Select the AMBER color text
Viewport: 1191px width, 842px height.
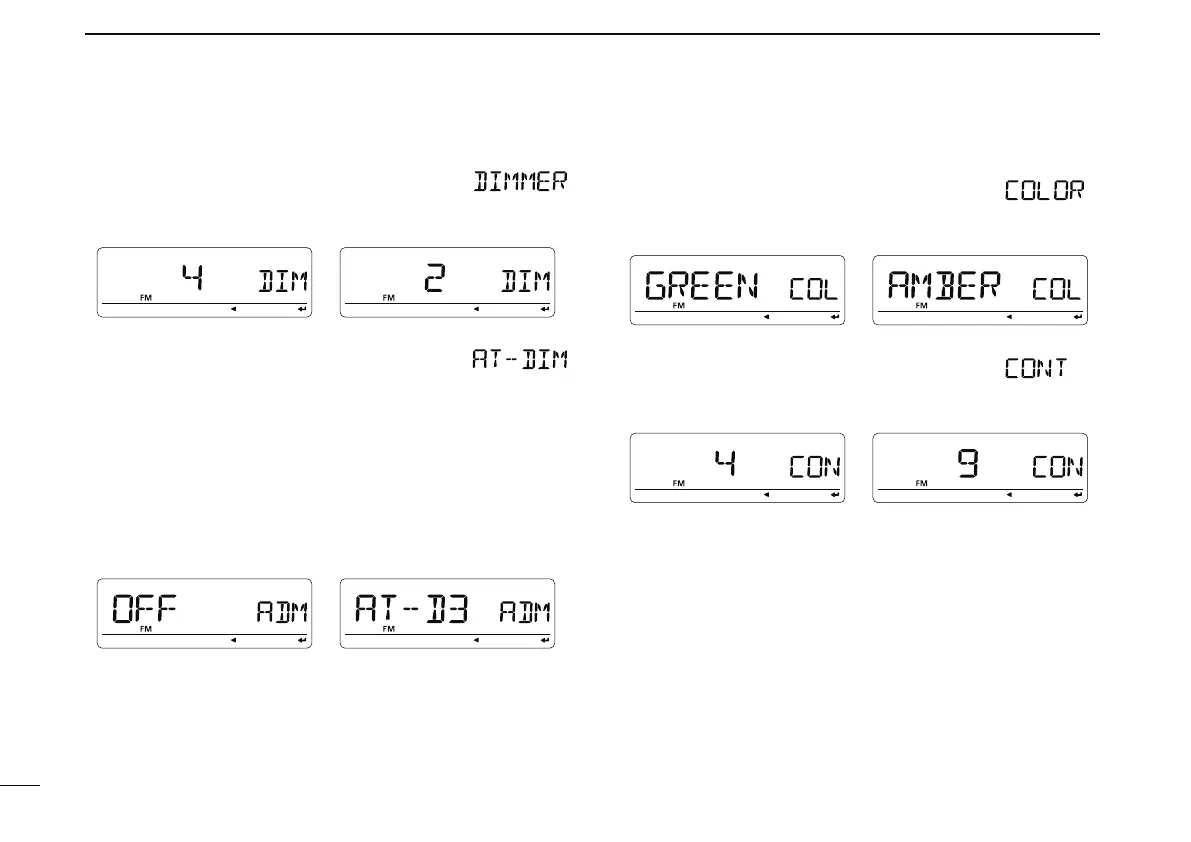tap(945, 286)
